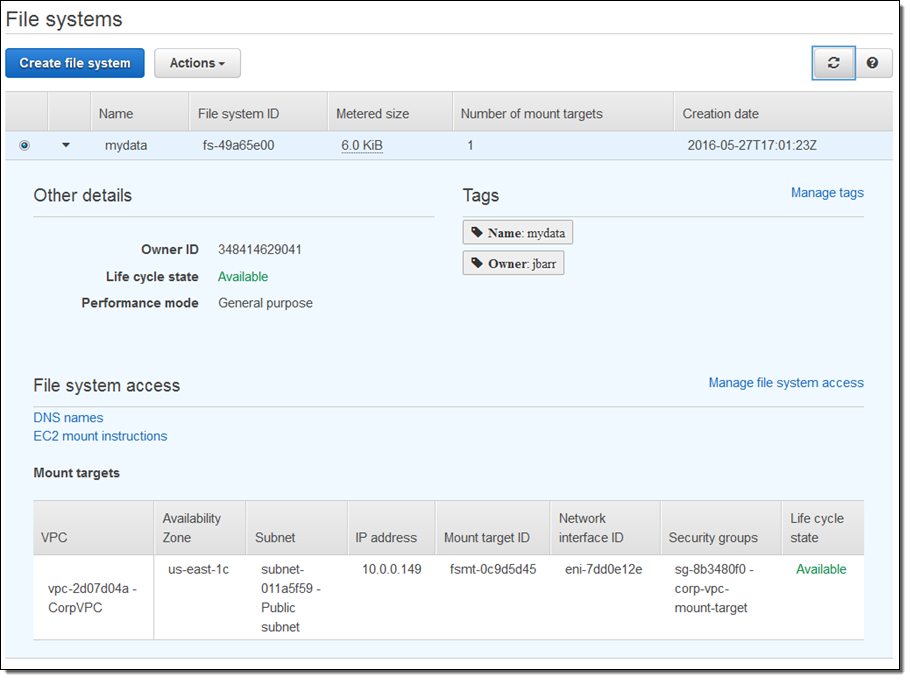Click the DNS names link
The image size is (910, 680).
coord(68,417)
